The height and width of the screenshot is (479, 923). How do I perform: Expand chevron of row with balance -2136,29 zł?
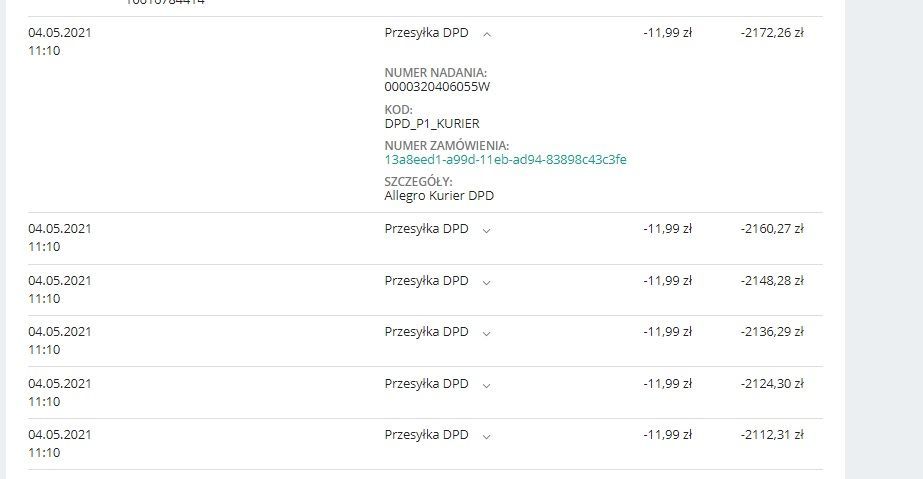click(x=486, y=333)
